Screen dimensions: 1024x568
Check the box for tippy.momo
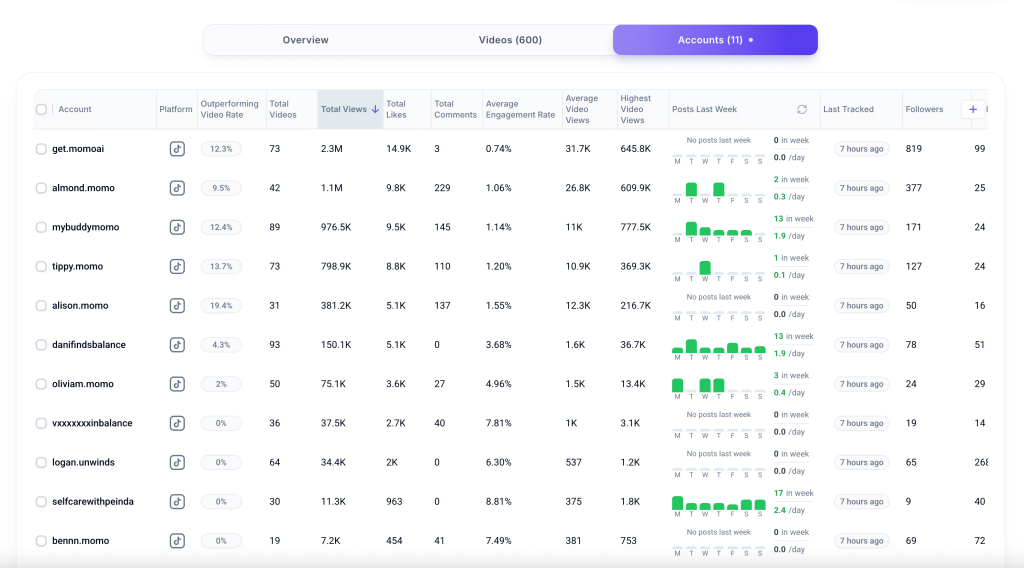pyautogui.click(x=41, y=267)
